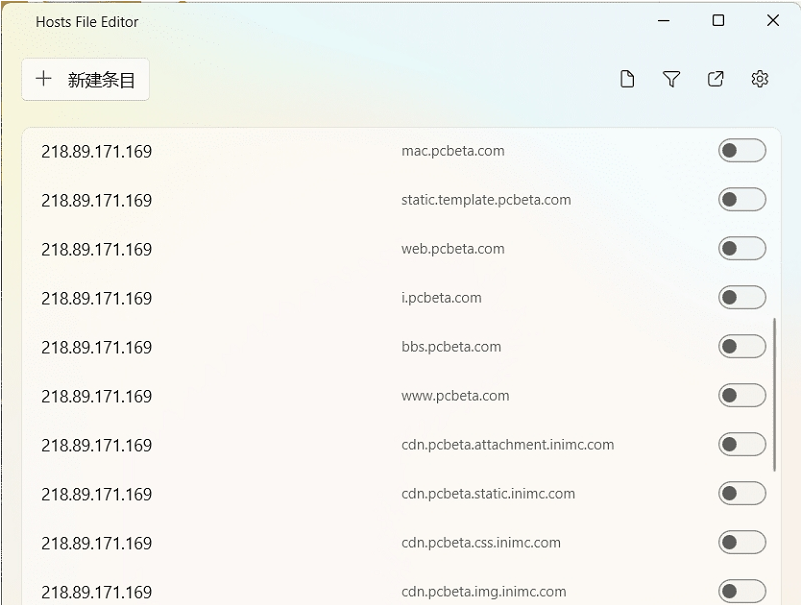Enable the cdn.pcbeta.static.inimc.com toggle
The image size is (801, 605).
click(742, 494)
